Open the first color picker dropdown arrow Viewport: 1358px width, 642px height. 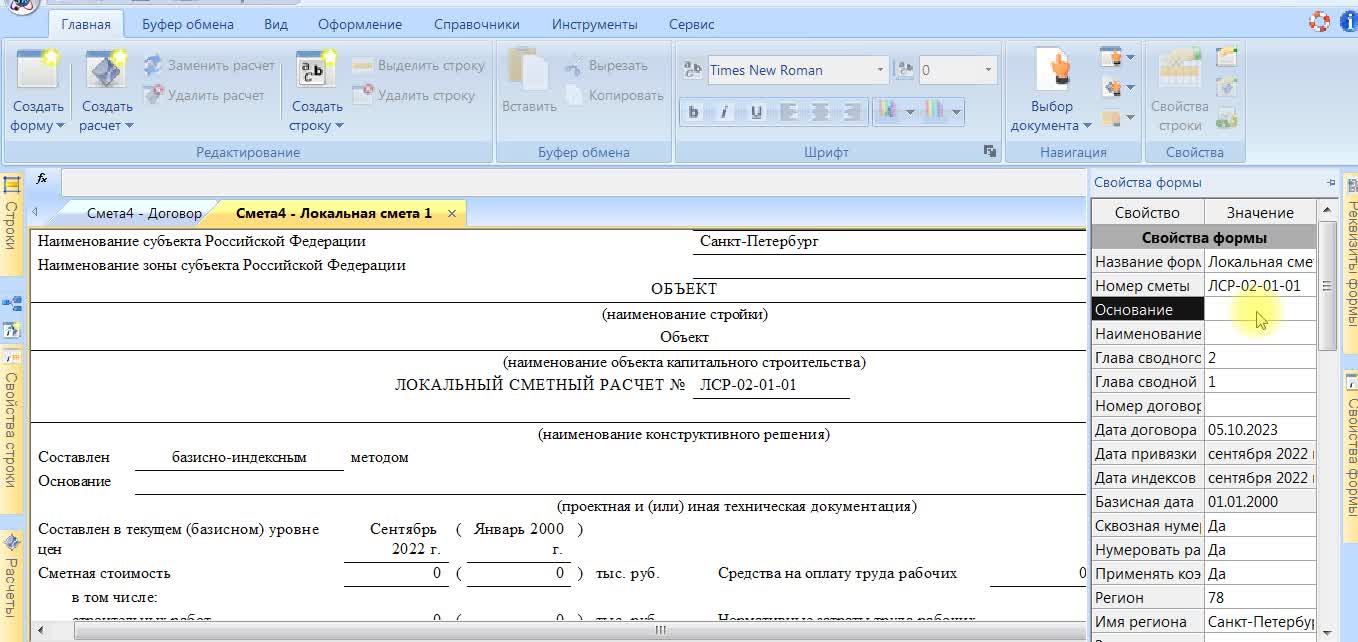point(909,112)
